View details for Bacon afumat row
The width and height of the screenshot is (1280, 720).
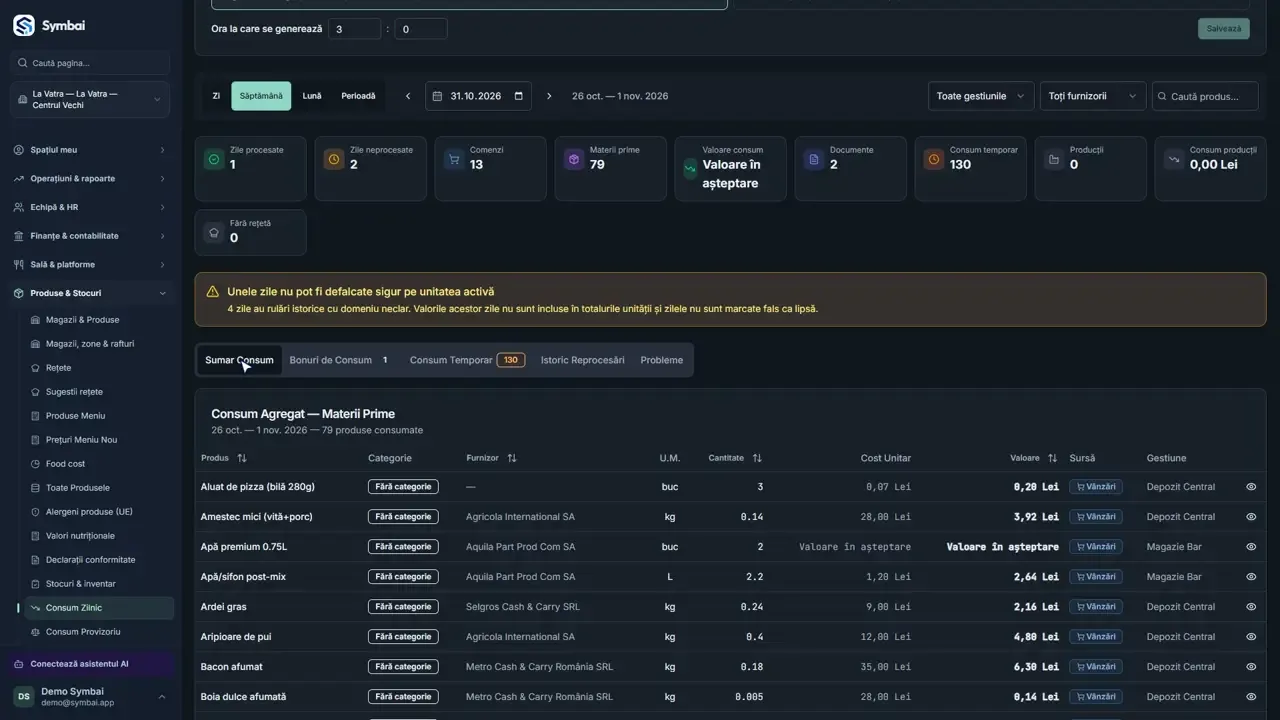(1251, 667)
